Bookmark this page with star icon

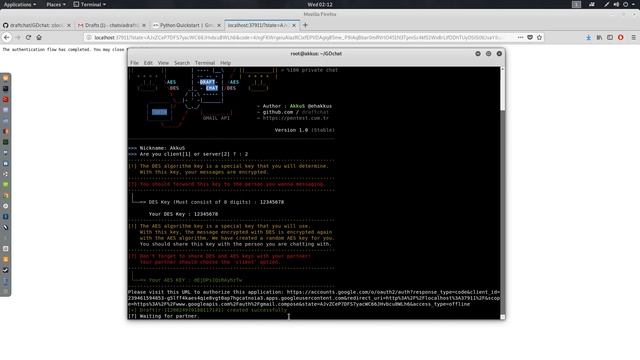tap(539, 38)
